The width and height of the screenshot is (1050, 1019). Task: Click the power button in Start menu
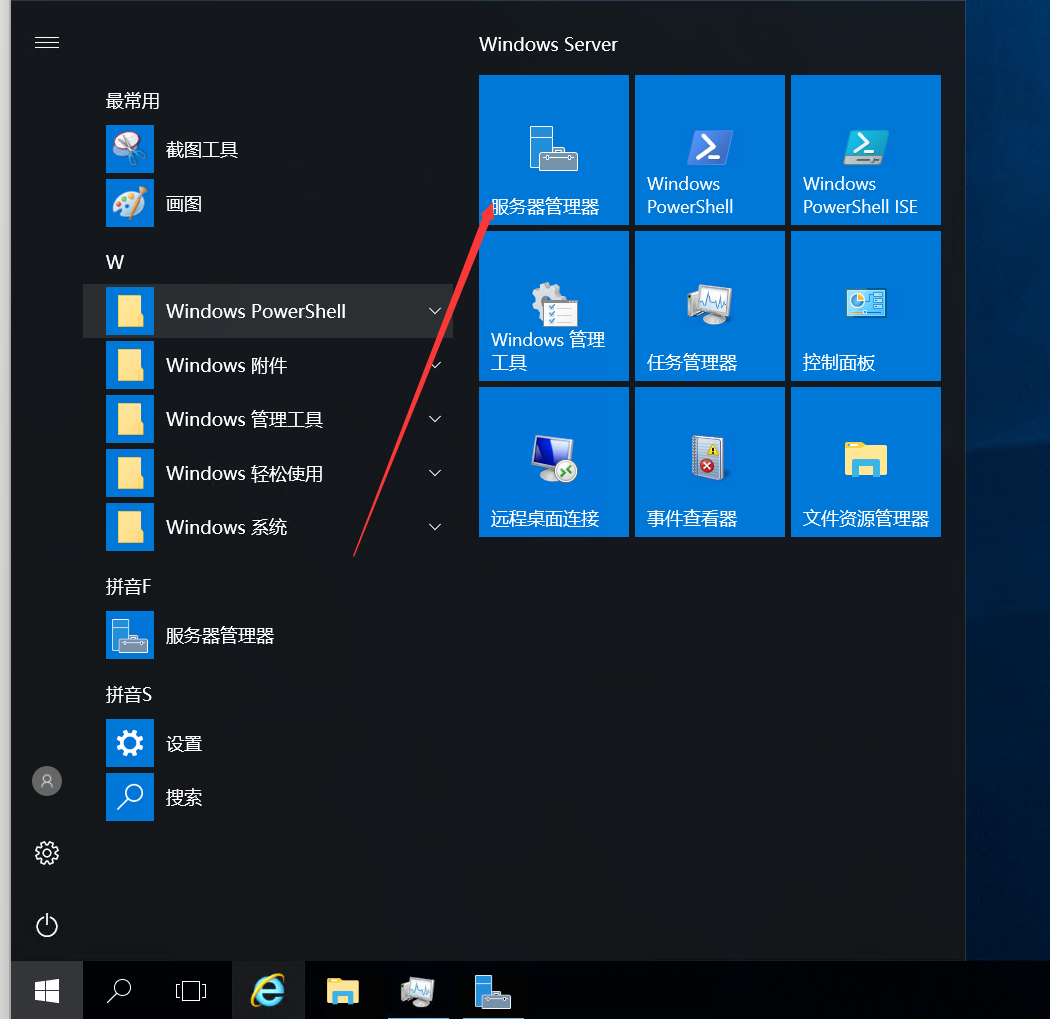(47, 925)
